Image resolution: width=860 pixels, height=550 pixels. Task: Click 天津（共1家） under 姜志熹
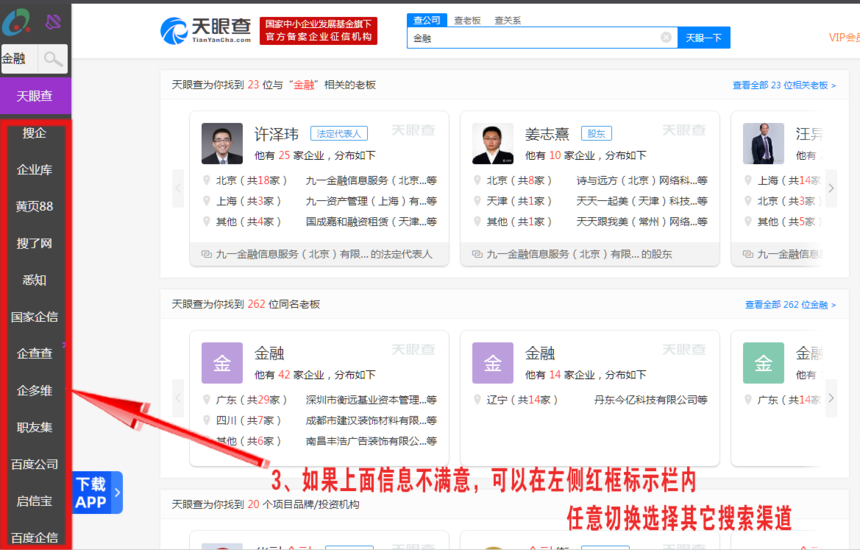coord(519,201)
